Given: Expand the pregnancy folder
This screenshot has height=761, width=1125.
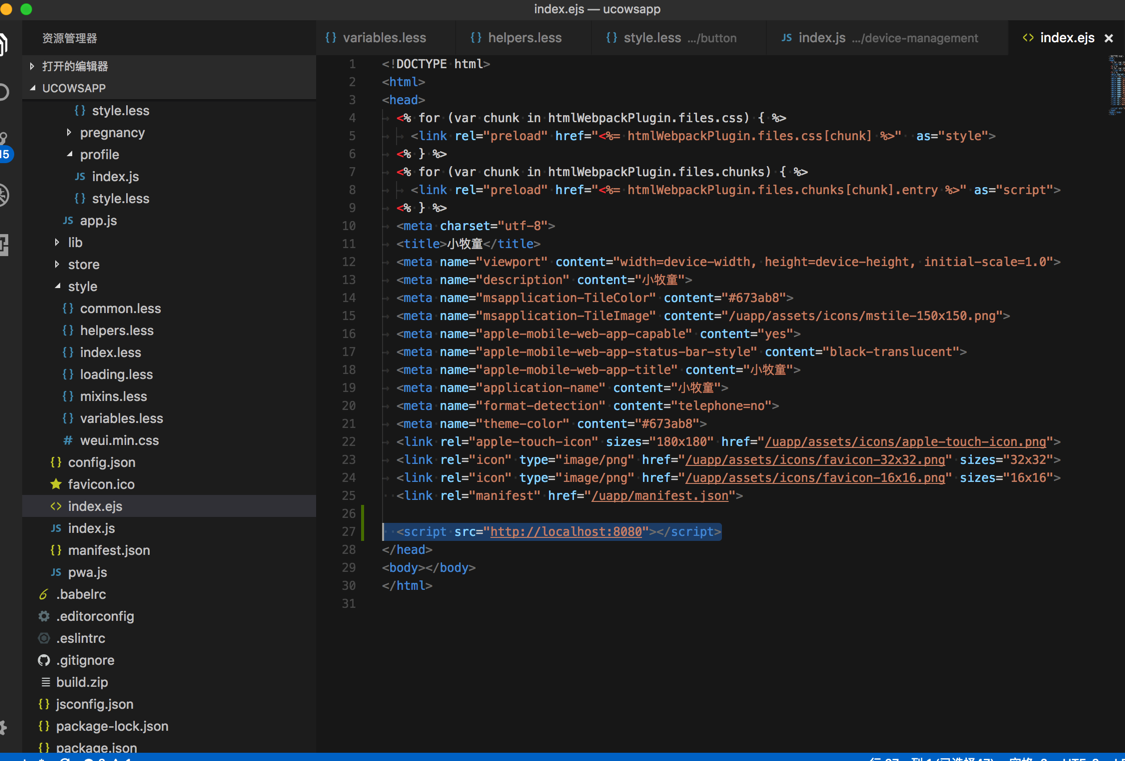Looking at the screenshot, I should tap(111, 132).
